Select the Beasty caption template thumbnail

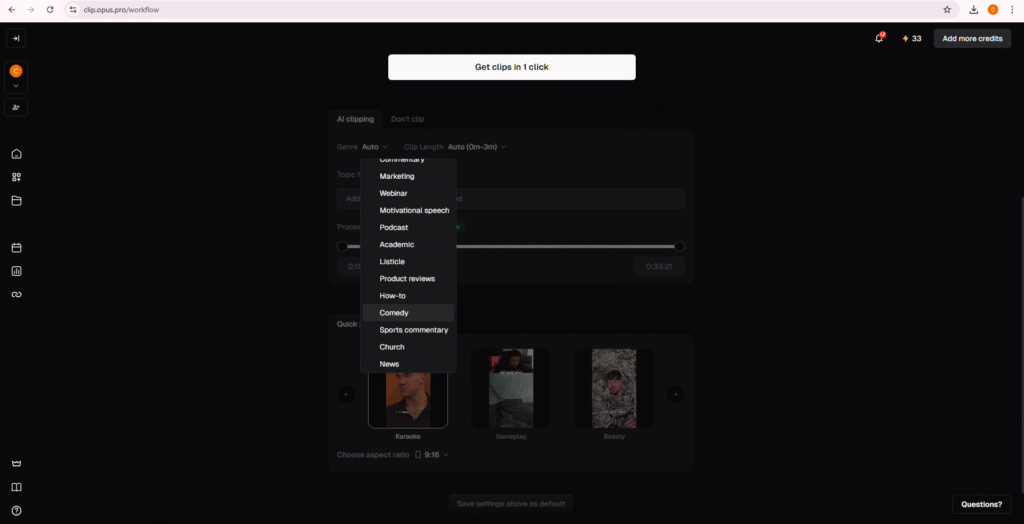tap(614, 389)
